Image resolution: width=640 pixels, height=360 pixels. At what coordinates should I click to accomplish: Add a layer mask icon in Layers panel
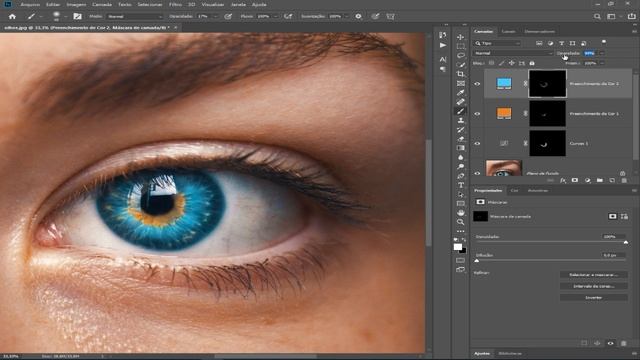pos(575,180)
